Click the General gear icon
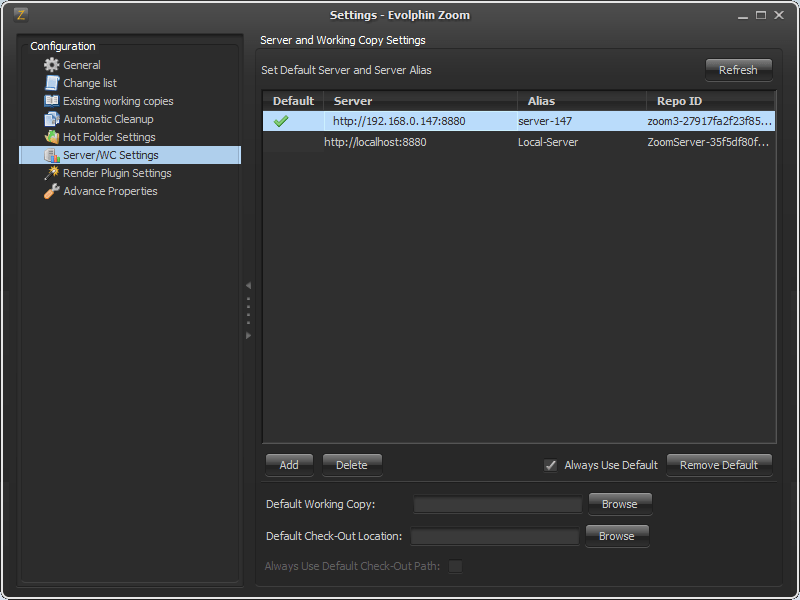The height and width of the screenshot is (600, 800). (x=52, y=65)
